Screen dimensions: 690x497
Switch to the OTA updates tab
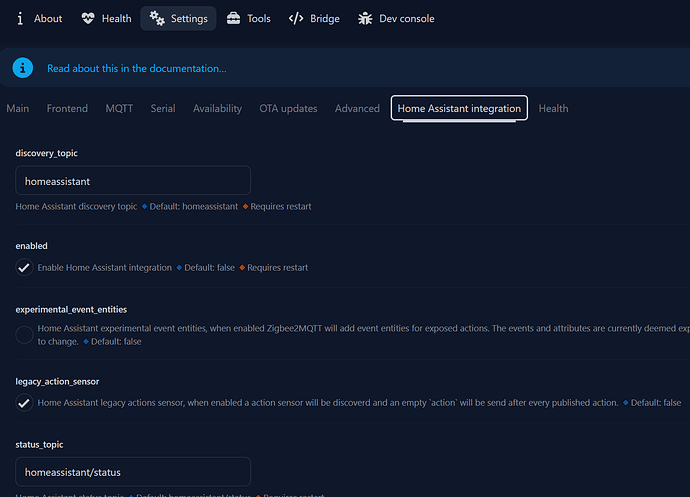(288, 108)
